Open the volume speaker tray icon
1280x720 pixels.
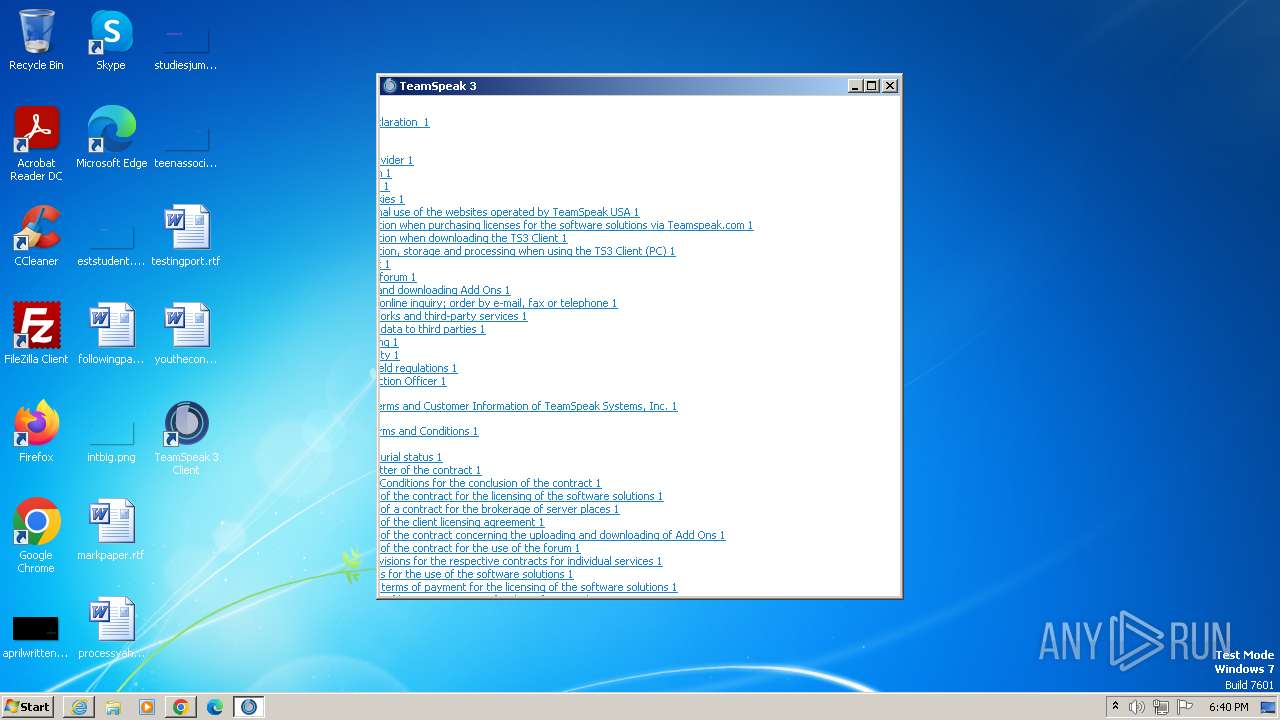1137,707
